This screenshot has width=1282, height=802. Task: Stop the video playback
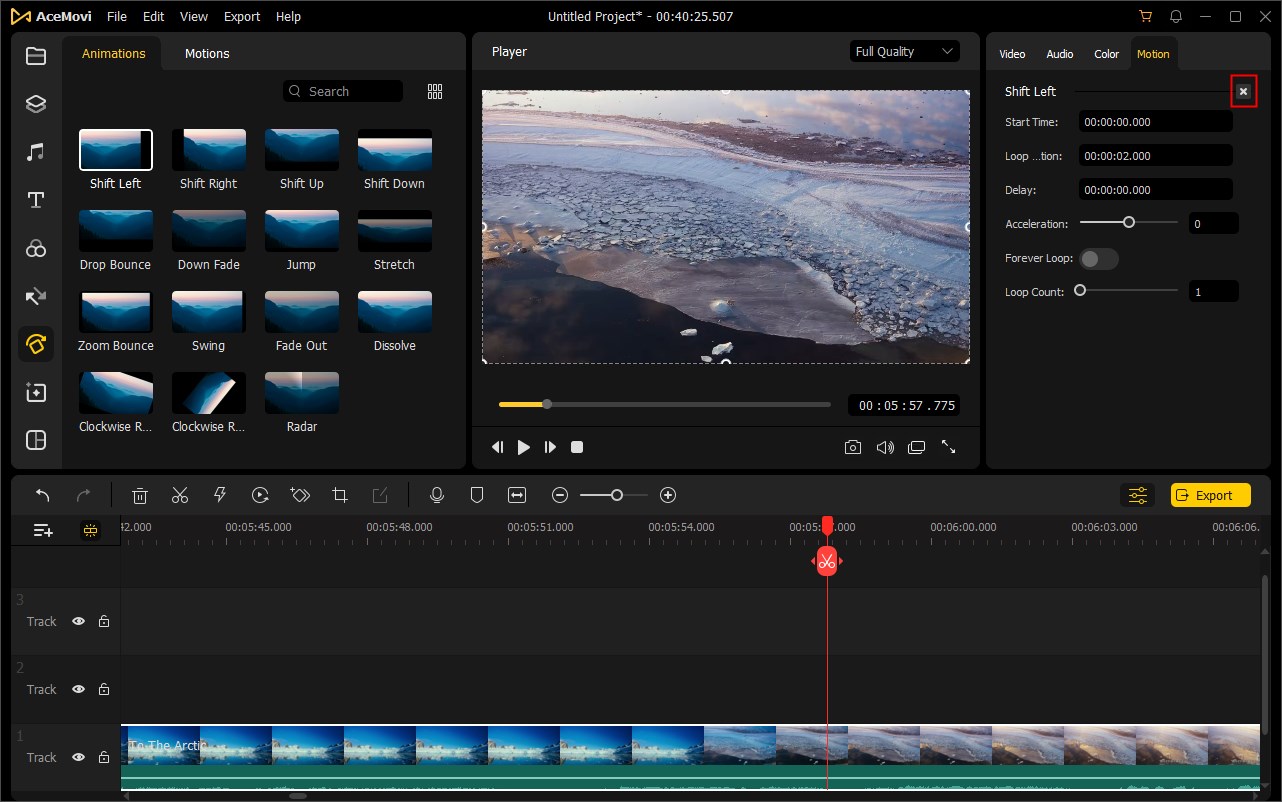coord(577,448)
